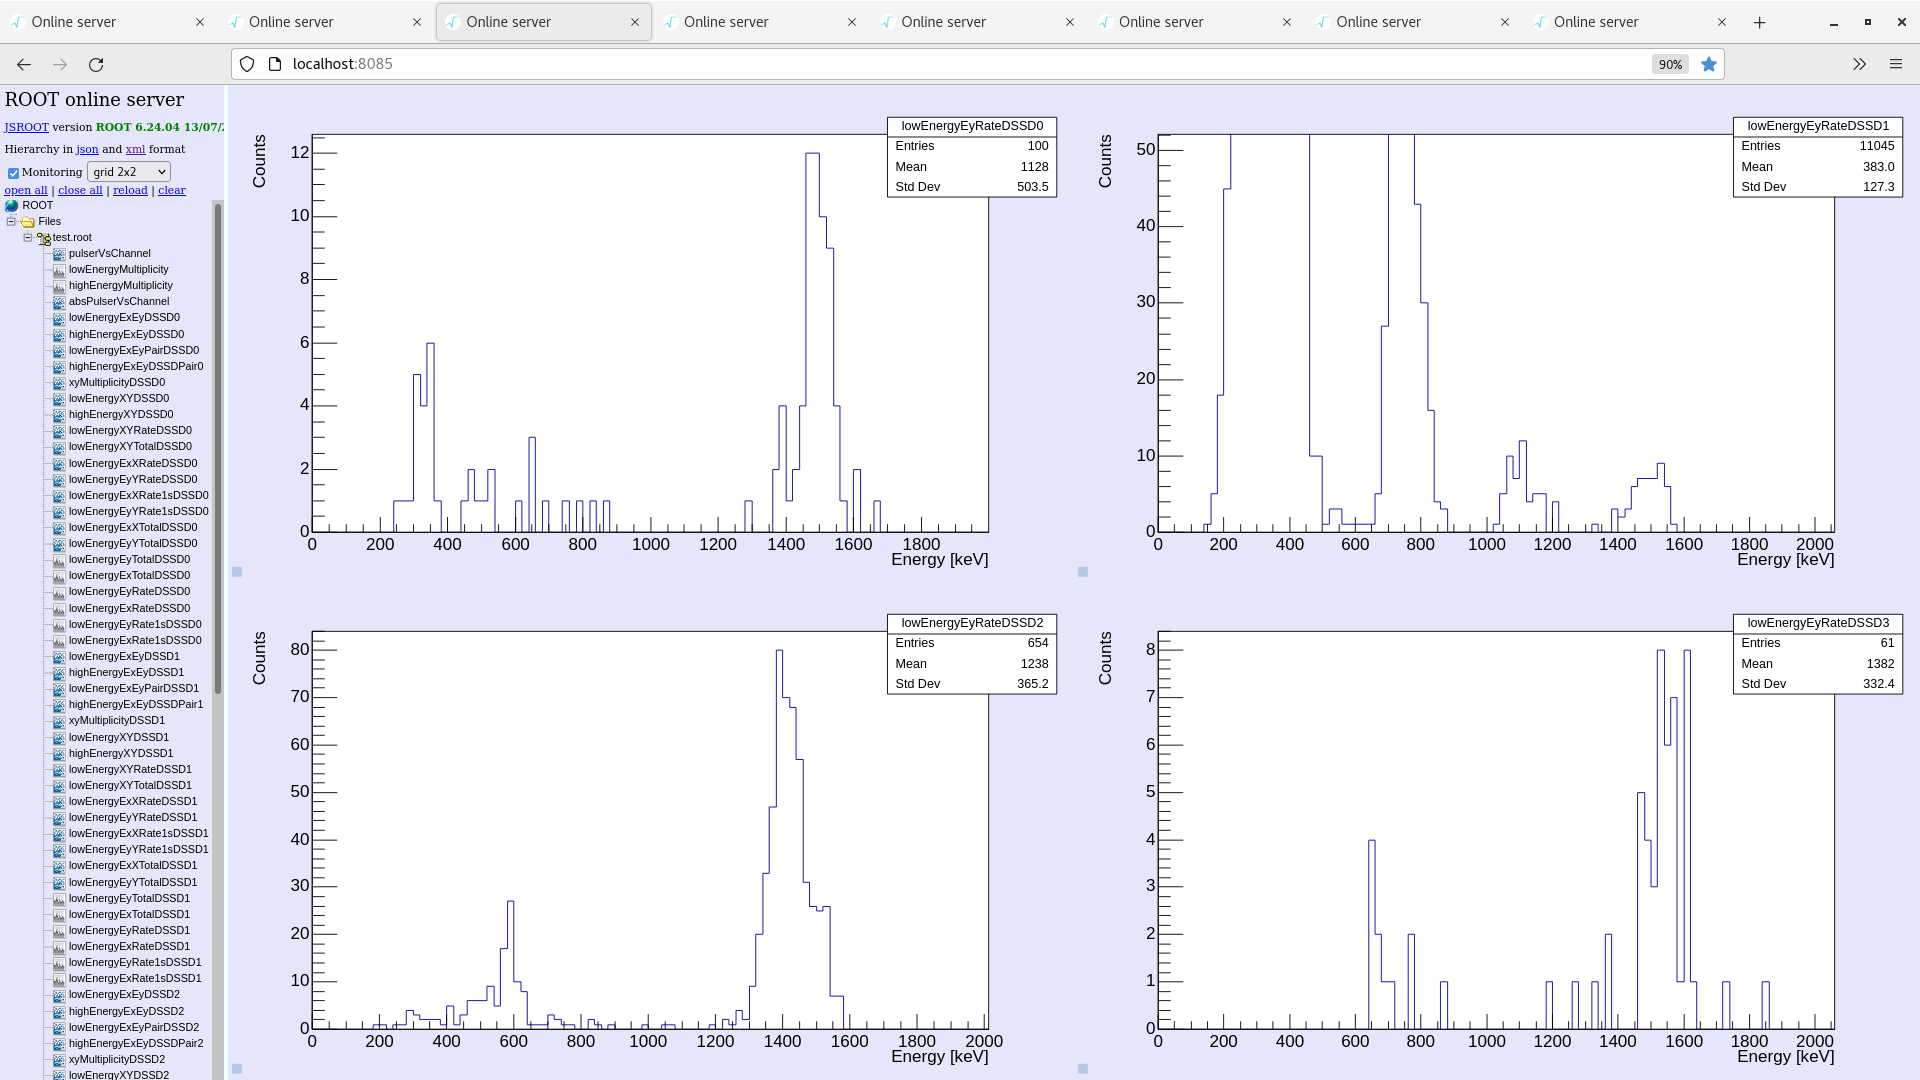Open the grid 2x2 layout dropdown
1920x1080 pixels.
(129, 172)
